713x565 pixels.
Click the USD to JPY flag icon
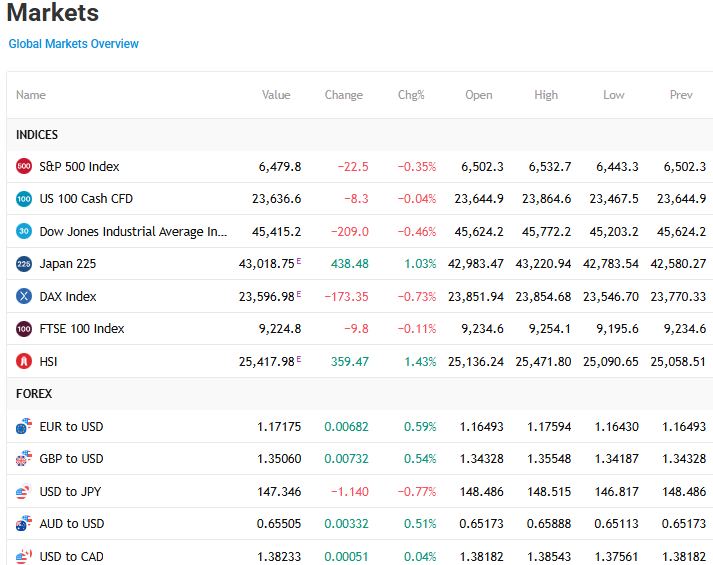point(24,491)
